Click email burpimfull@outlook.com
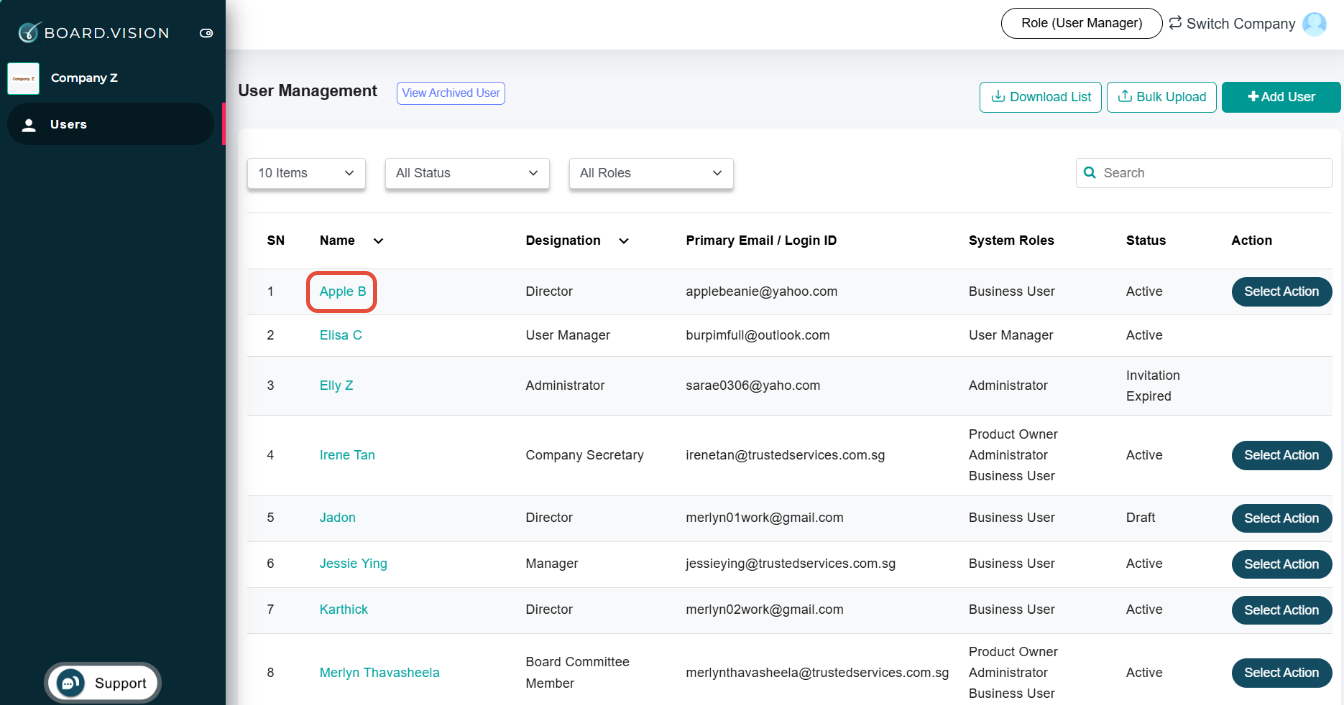Screen dimensions: 1344x705 point(758,335)
